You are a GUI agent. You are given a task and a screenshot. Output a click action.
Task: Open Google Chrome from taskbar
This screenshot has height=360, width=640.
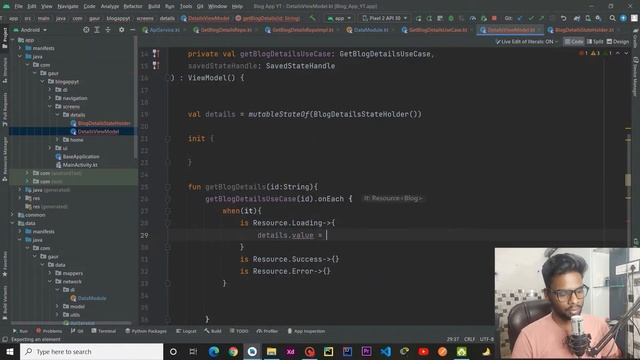pos(233,351)
